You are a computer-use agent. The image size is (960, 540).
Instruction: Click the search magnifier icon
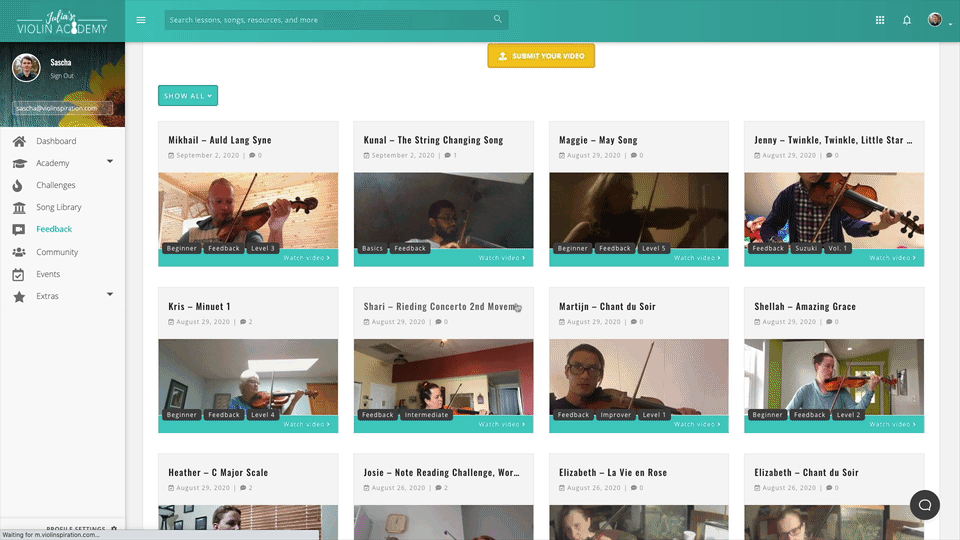click(x=498, y=19)
